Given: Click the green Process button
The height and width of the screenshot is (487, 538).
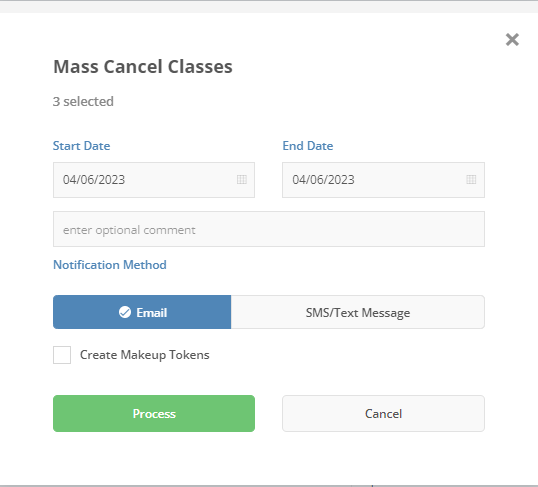Looking at the screenshot, I should 154,414.
